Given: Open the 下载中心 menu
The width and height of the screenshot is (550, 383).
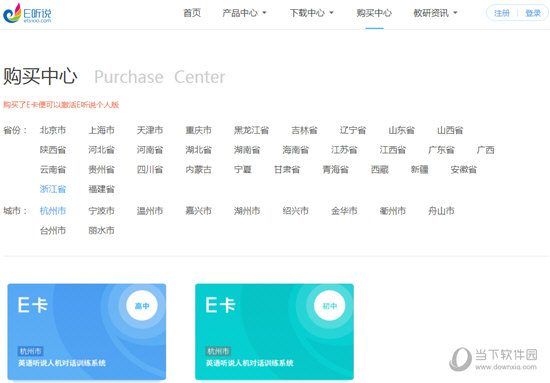Looking at the screenshot, I should 307,13.
